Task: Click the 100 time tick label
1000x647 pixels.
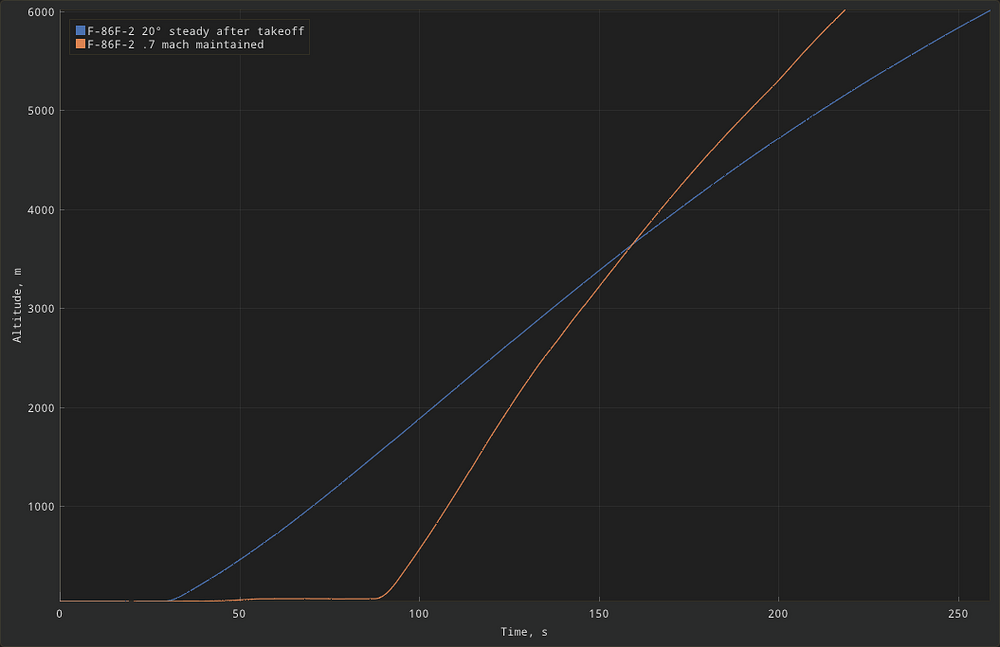Action: click(419, 614)
